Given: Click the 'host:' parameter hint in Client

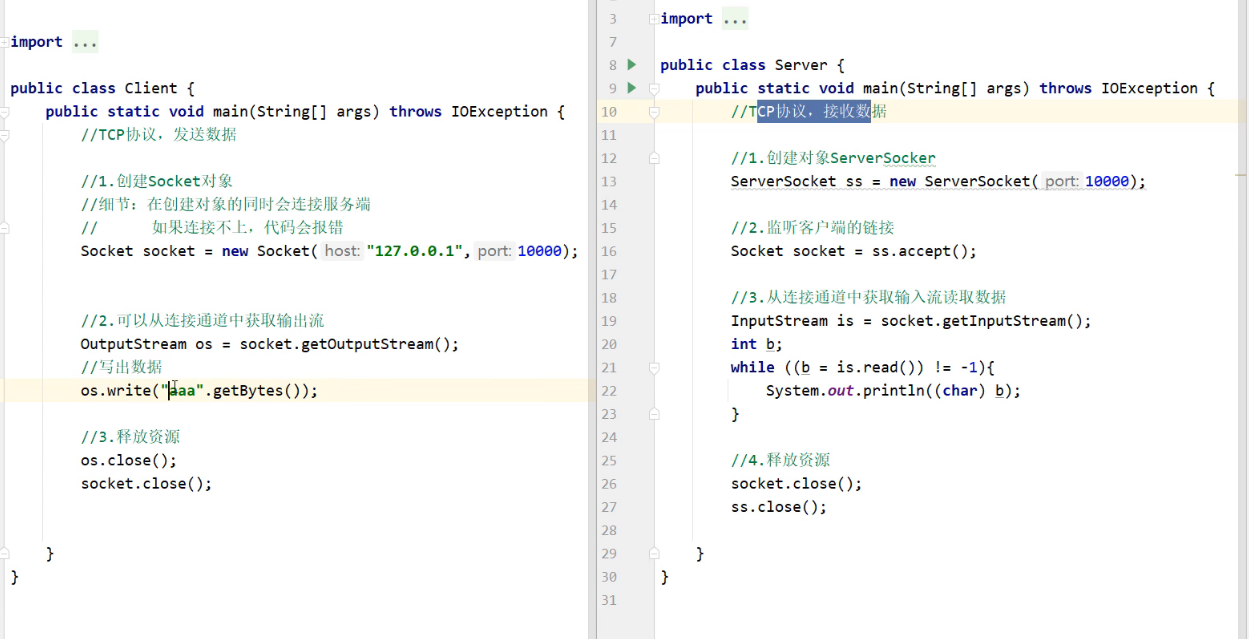Looking at the screenshot, I should (341, 251).
